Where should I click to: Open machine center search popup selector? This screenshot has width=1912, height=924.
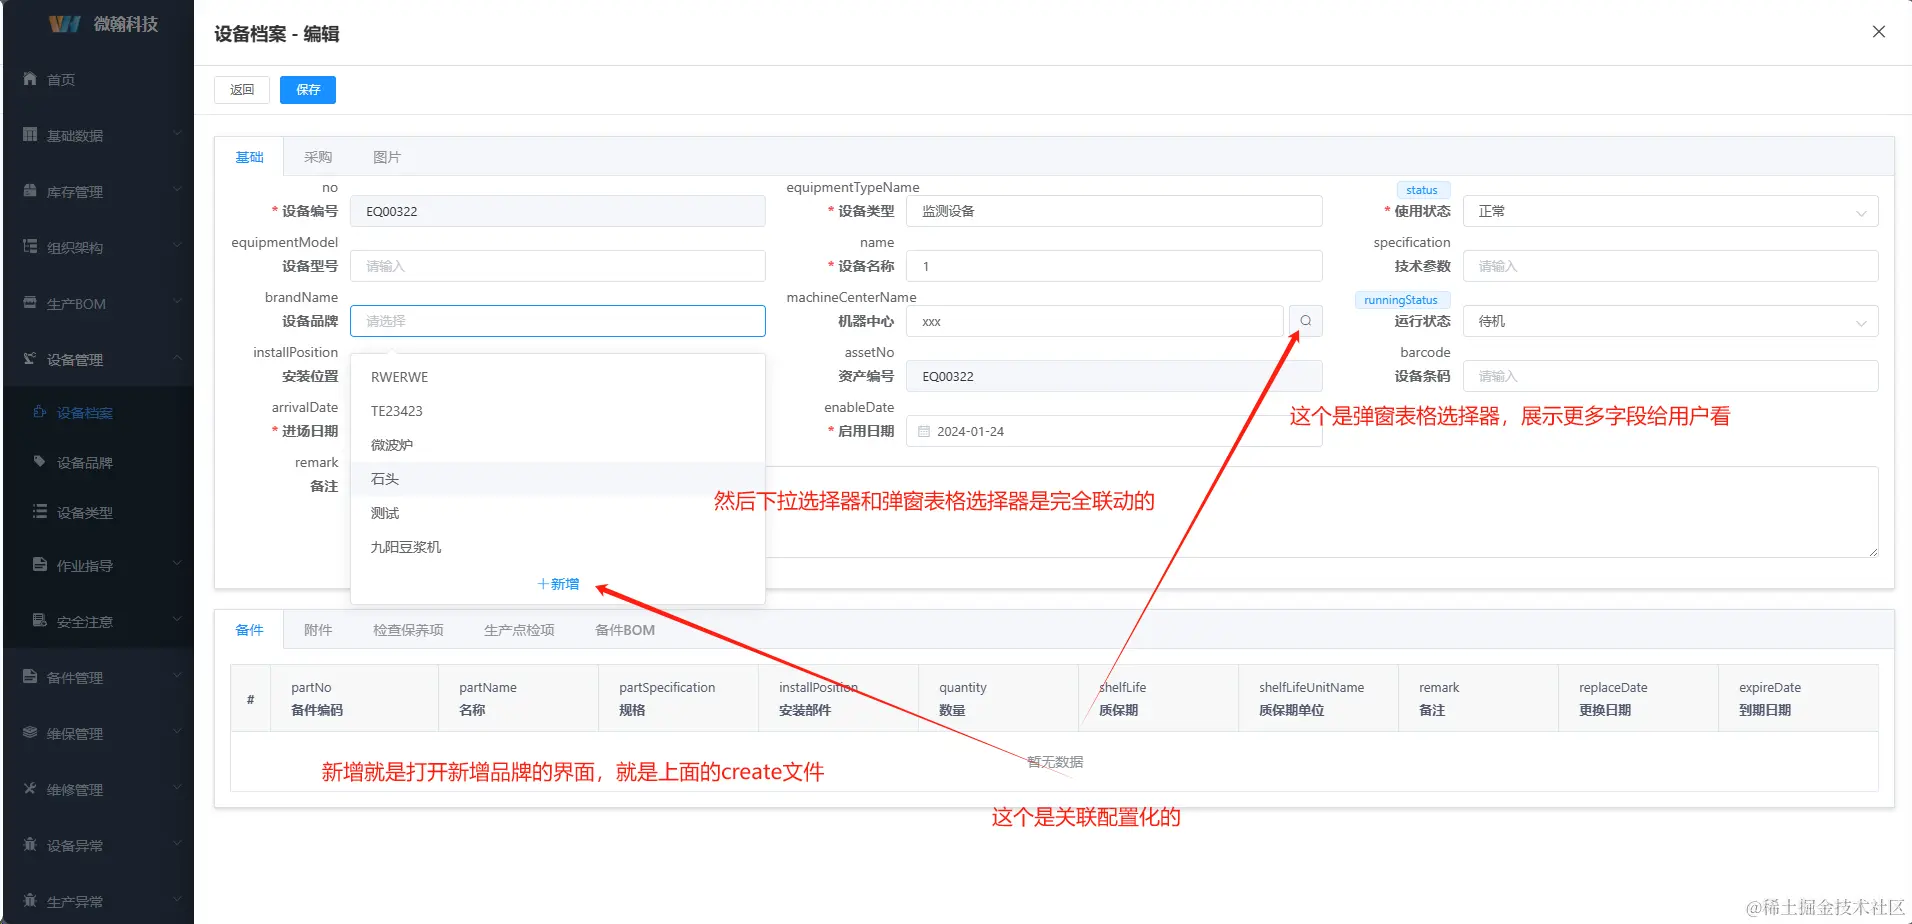1305,321
